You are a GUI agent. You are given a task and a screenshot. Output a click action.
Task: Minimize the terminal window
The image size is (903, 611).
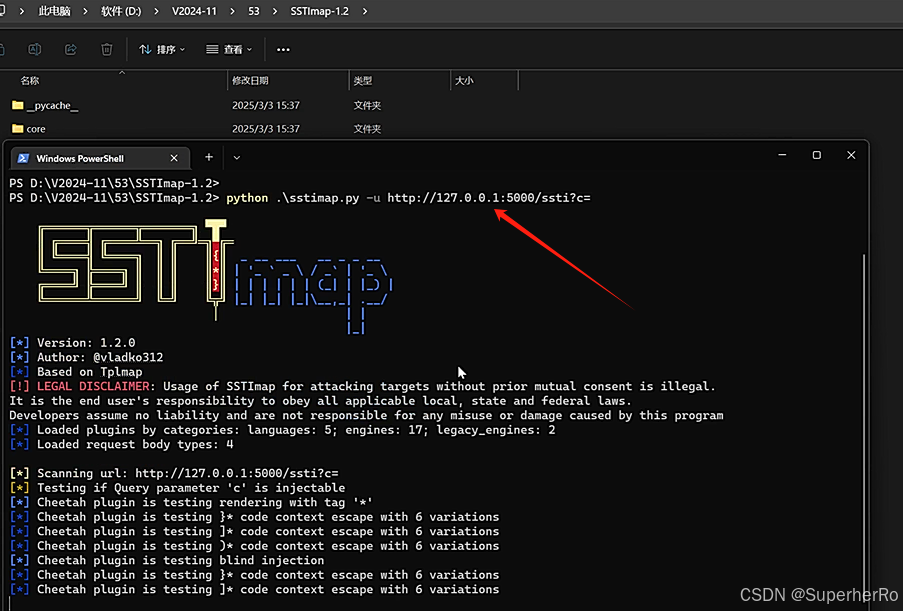pyautogui.click(x=782, y=155)
